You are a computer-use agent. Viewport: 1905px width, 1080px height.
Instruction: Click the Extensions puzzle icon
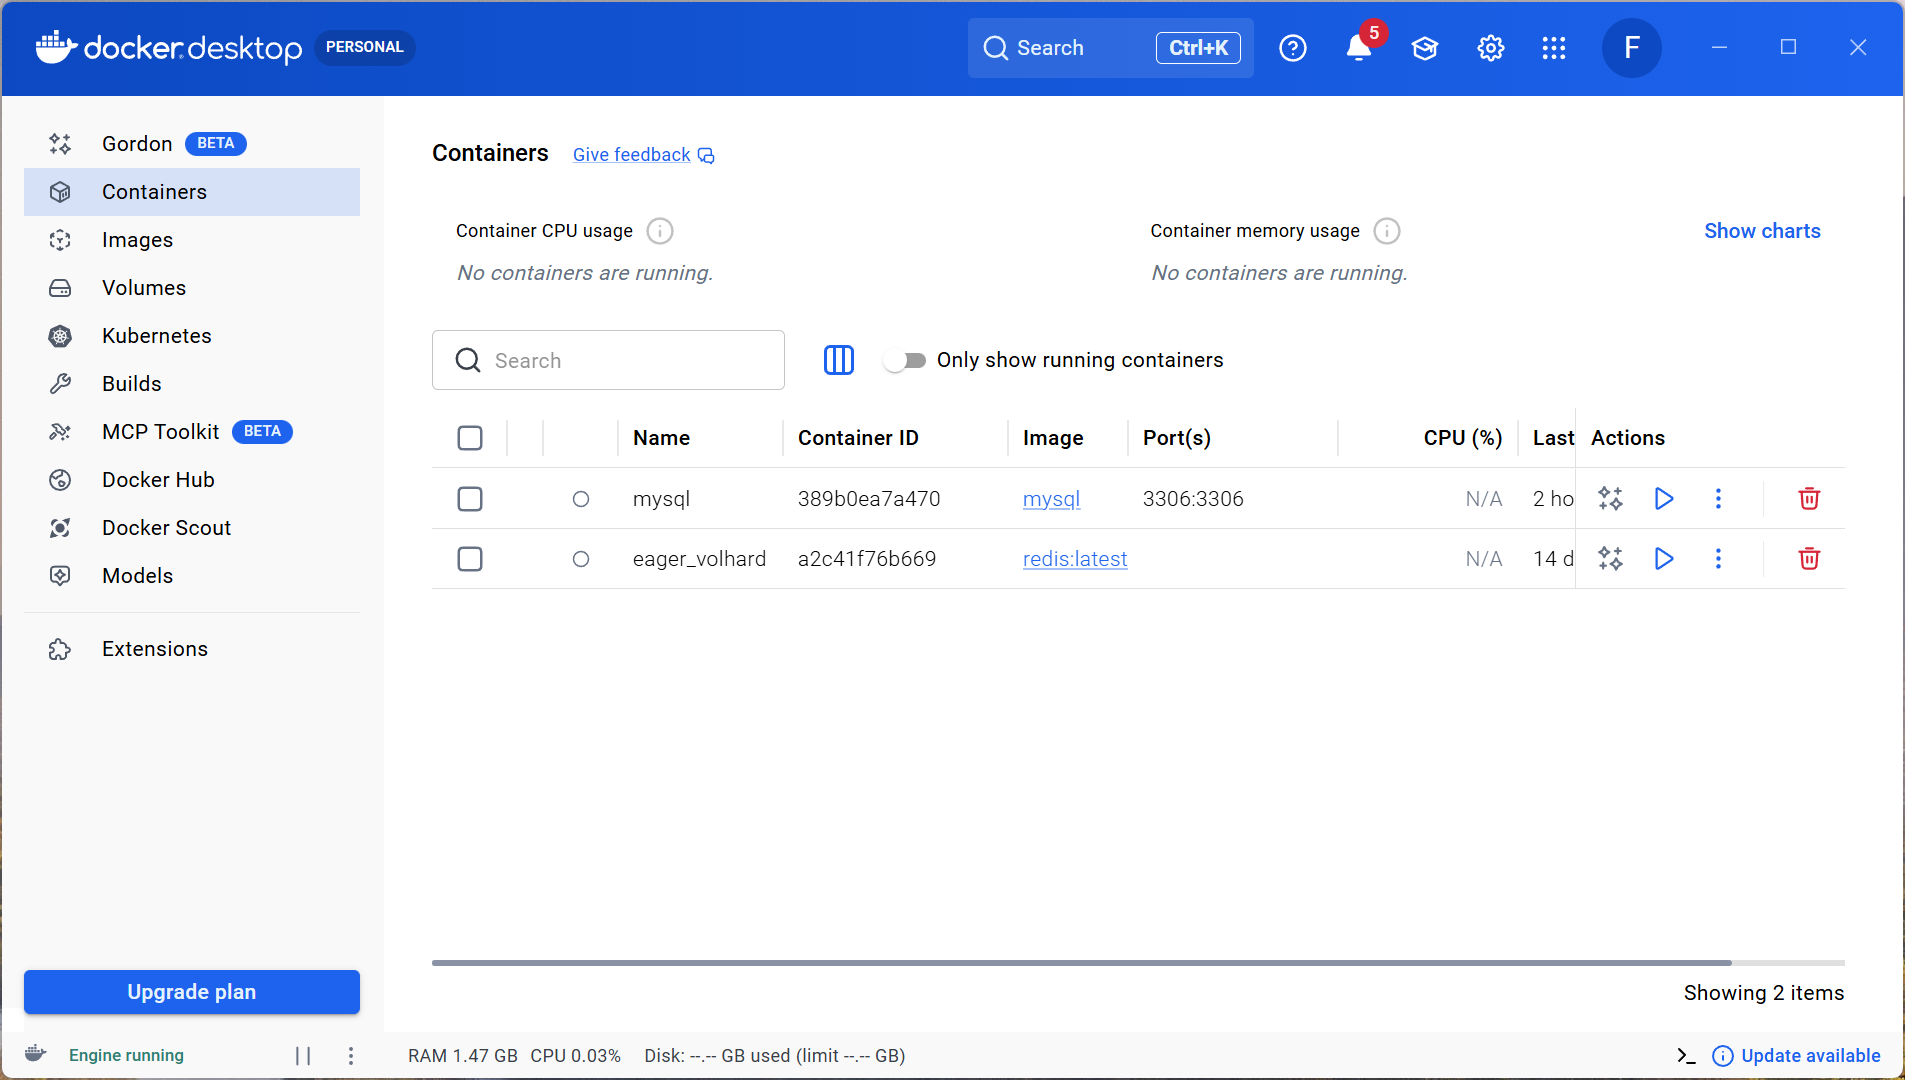pos(60,649)
